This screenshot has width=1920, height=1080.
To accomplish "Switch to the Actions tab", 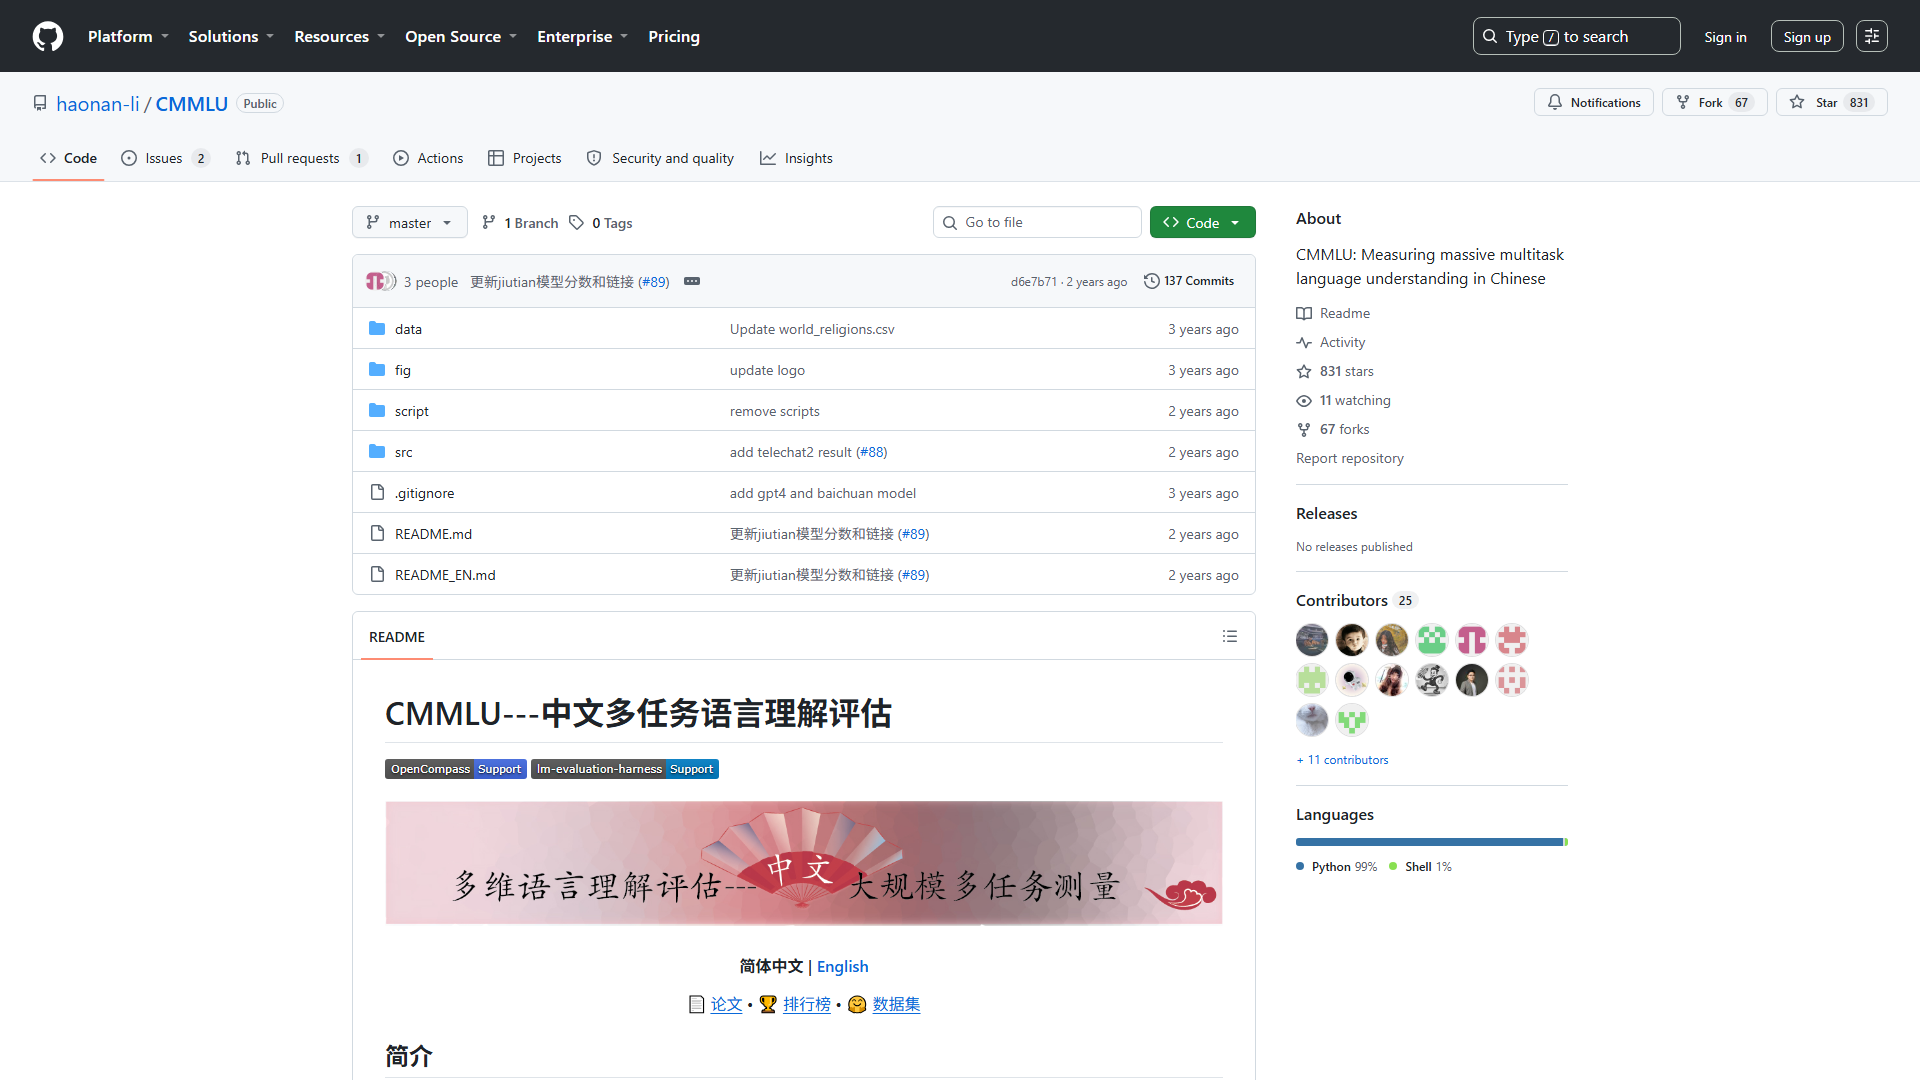I will (x=428, y=158).
